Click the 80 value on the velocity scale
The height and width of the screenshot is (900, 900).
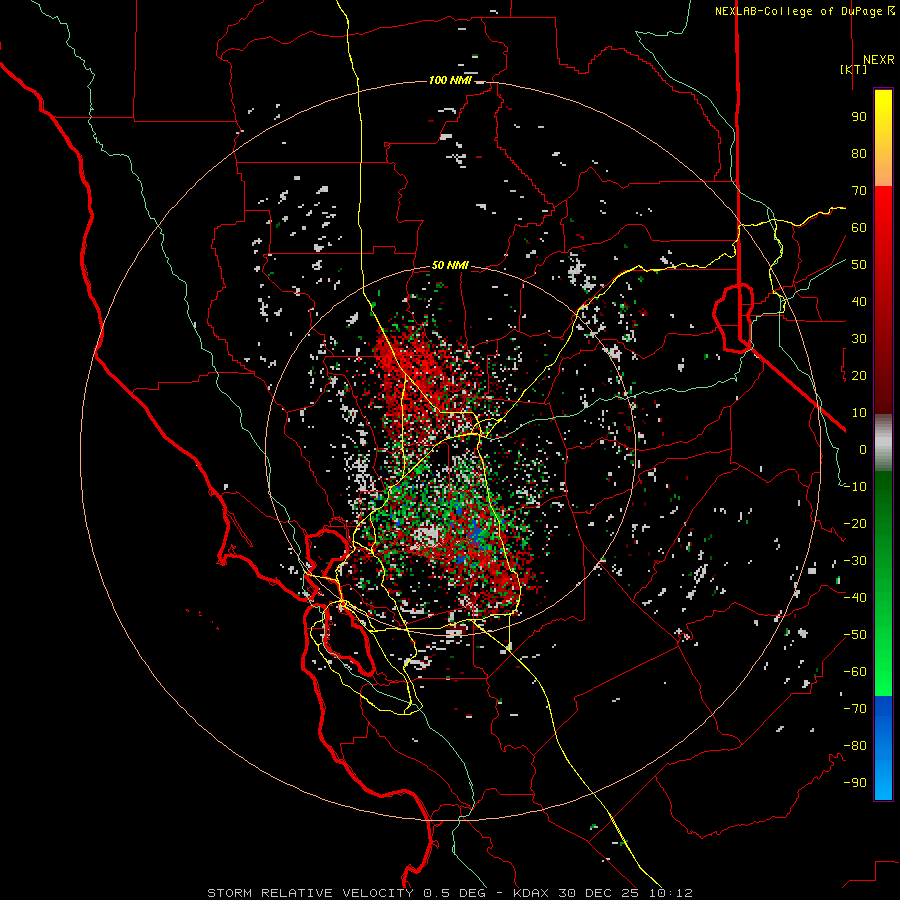(x=859, y=153)
